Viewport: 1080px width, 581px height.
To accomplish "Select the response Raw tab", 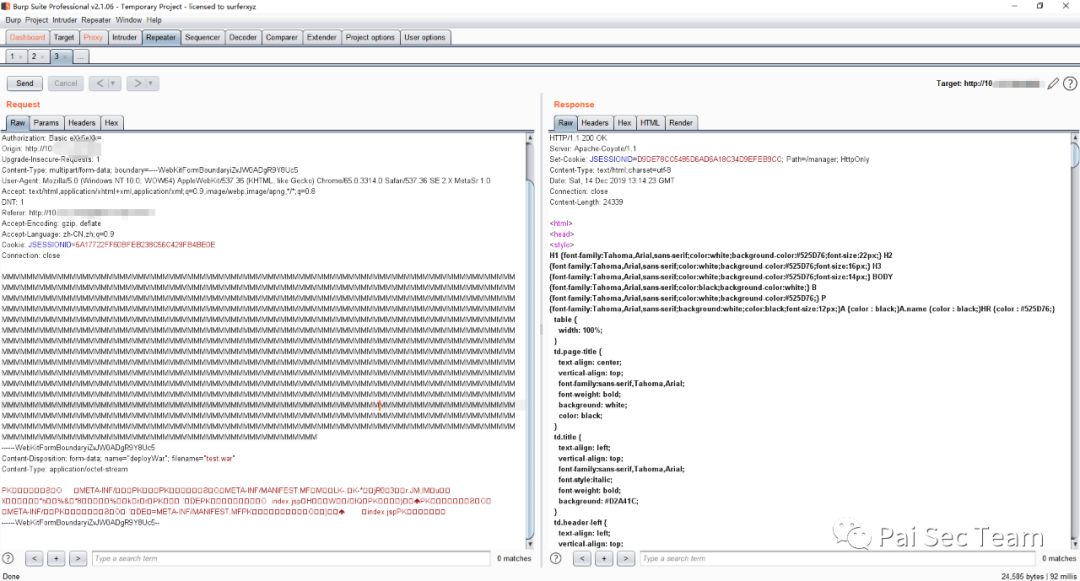I will 565,123.
